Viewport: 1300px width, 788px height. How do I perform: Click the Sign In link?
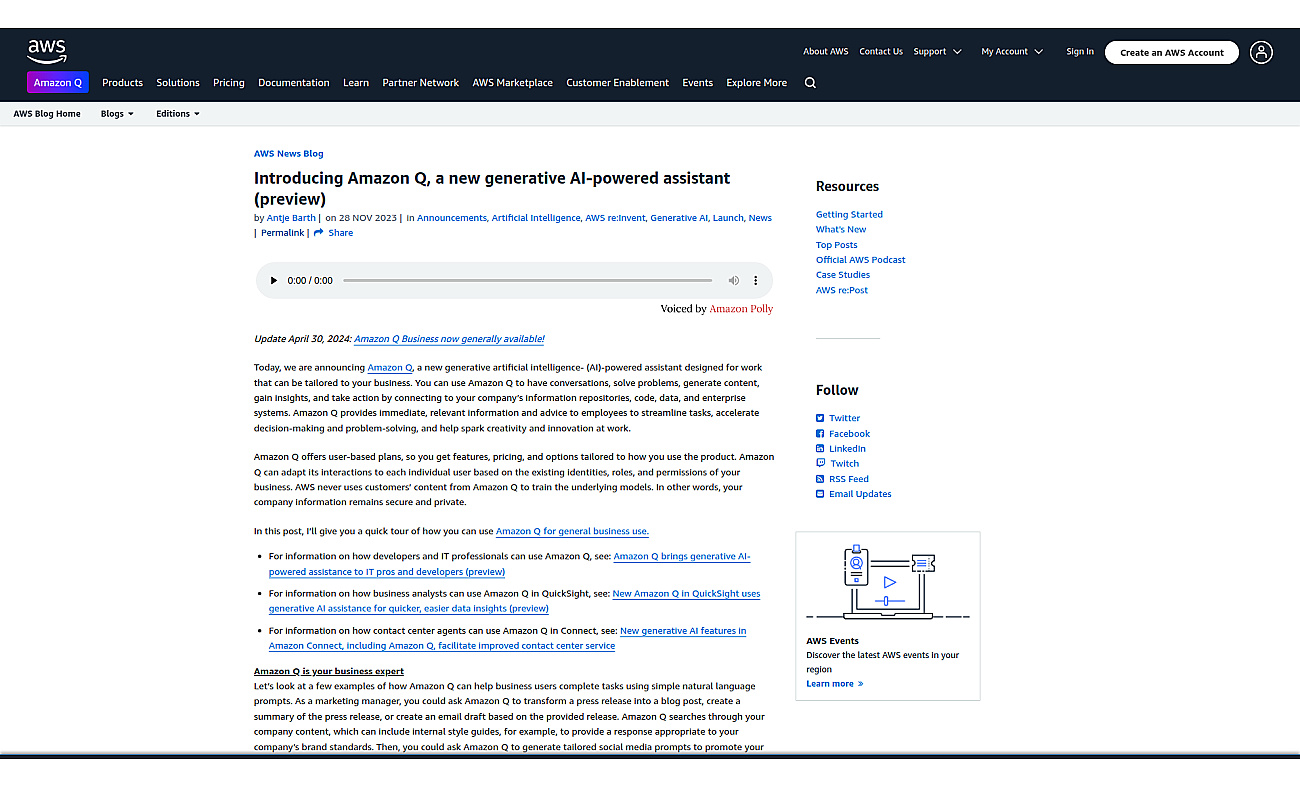(x=1080, y=52)
